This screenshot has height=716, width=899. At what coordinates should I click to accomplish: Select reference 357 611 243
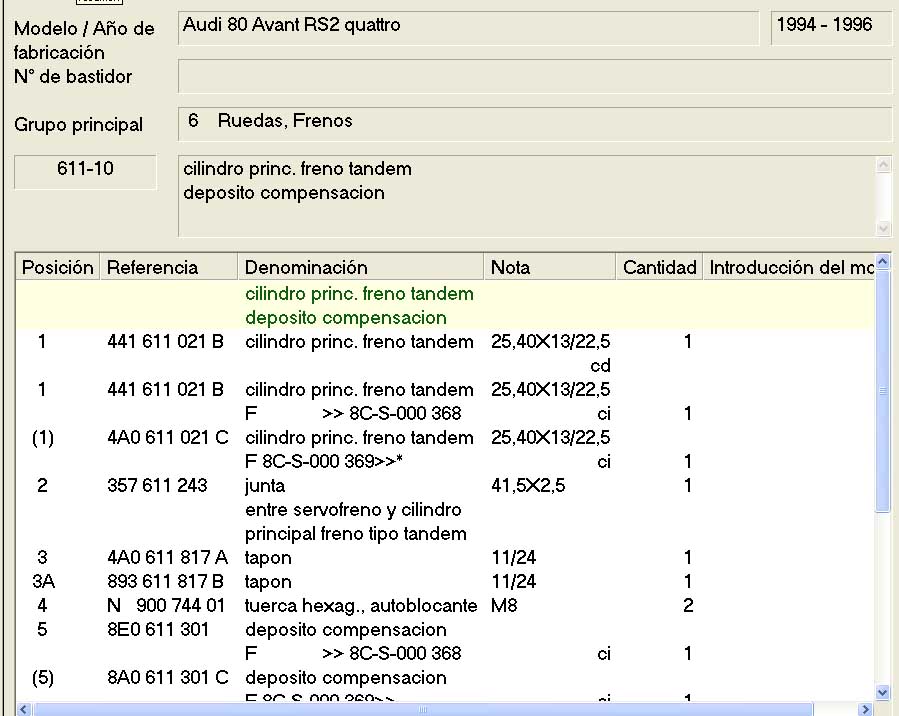(x=157, y=486)
